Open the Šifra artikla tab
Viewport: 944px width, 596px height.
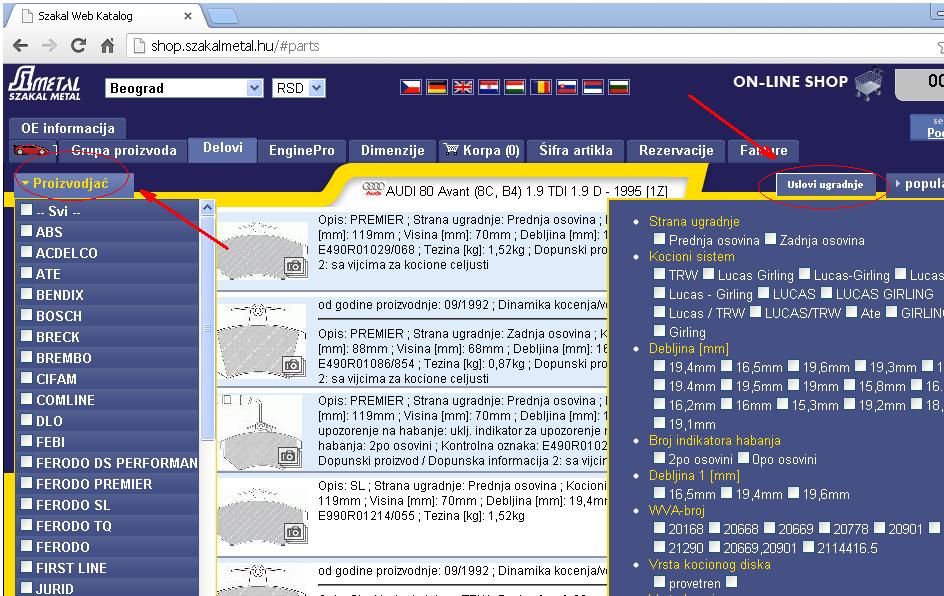click(576, 151)
